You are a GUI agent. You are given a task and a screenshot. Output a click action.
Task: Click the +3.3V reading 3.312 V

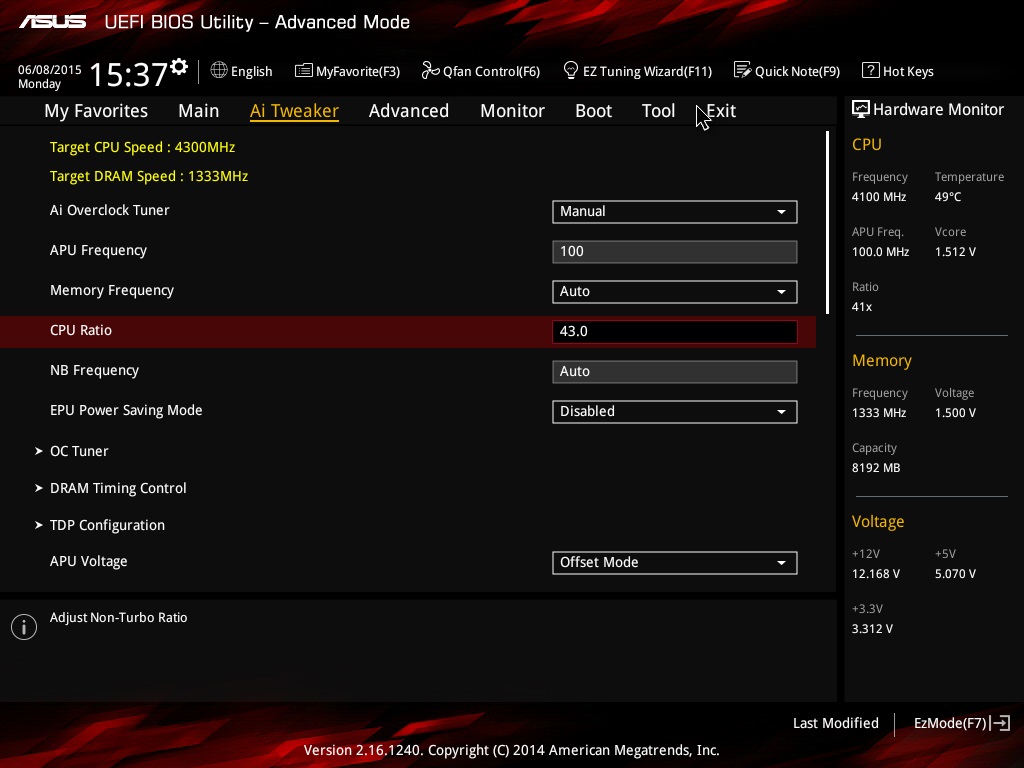point(872,628)
